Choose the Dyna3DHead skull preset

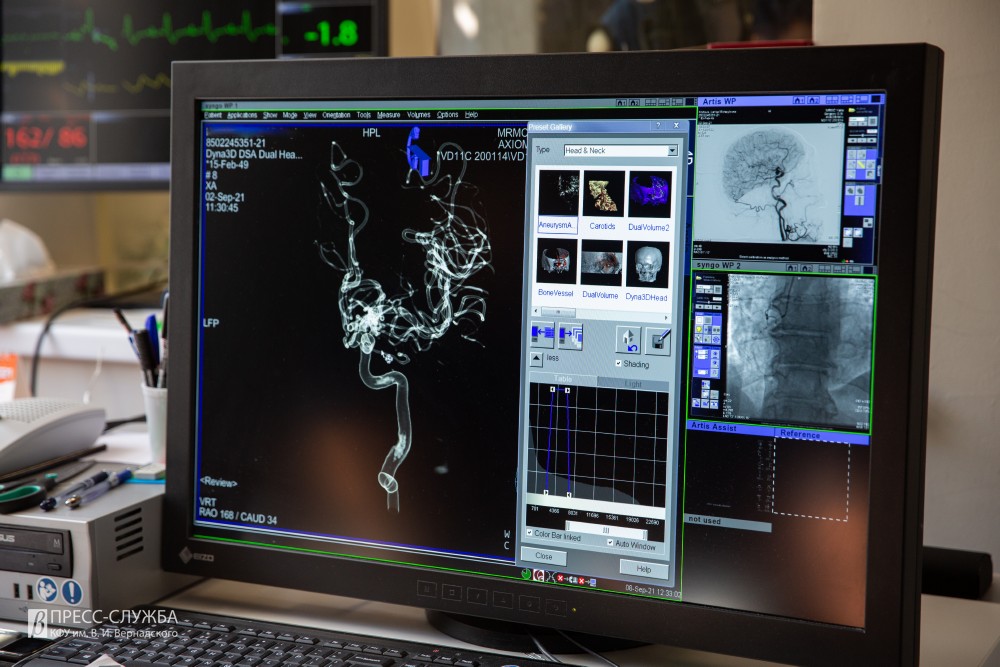[648, 265]
